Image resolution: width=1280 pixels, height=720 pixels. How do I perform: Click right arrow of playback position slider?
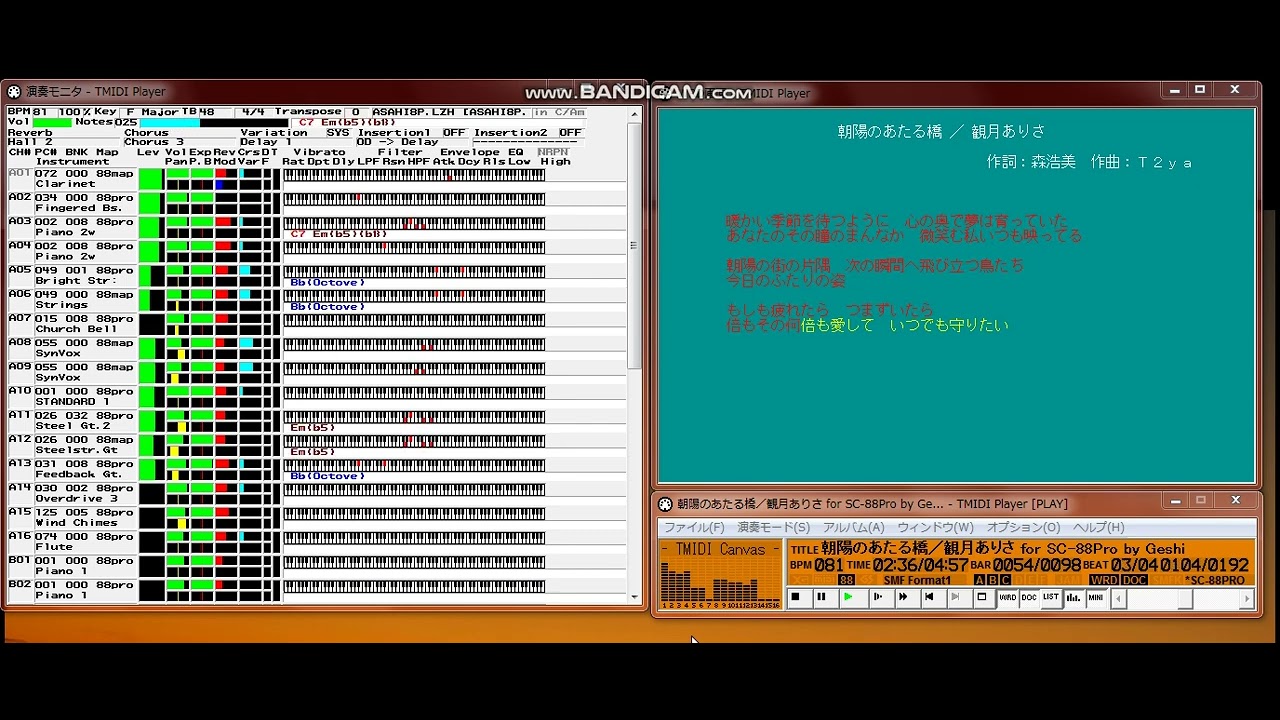tap(1246, 599)
